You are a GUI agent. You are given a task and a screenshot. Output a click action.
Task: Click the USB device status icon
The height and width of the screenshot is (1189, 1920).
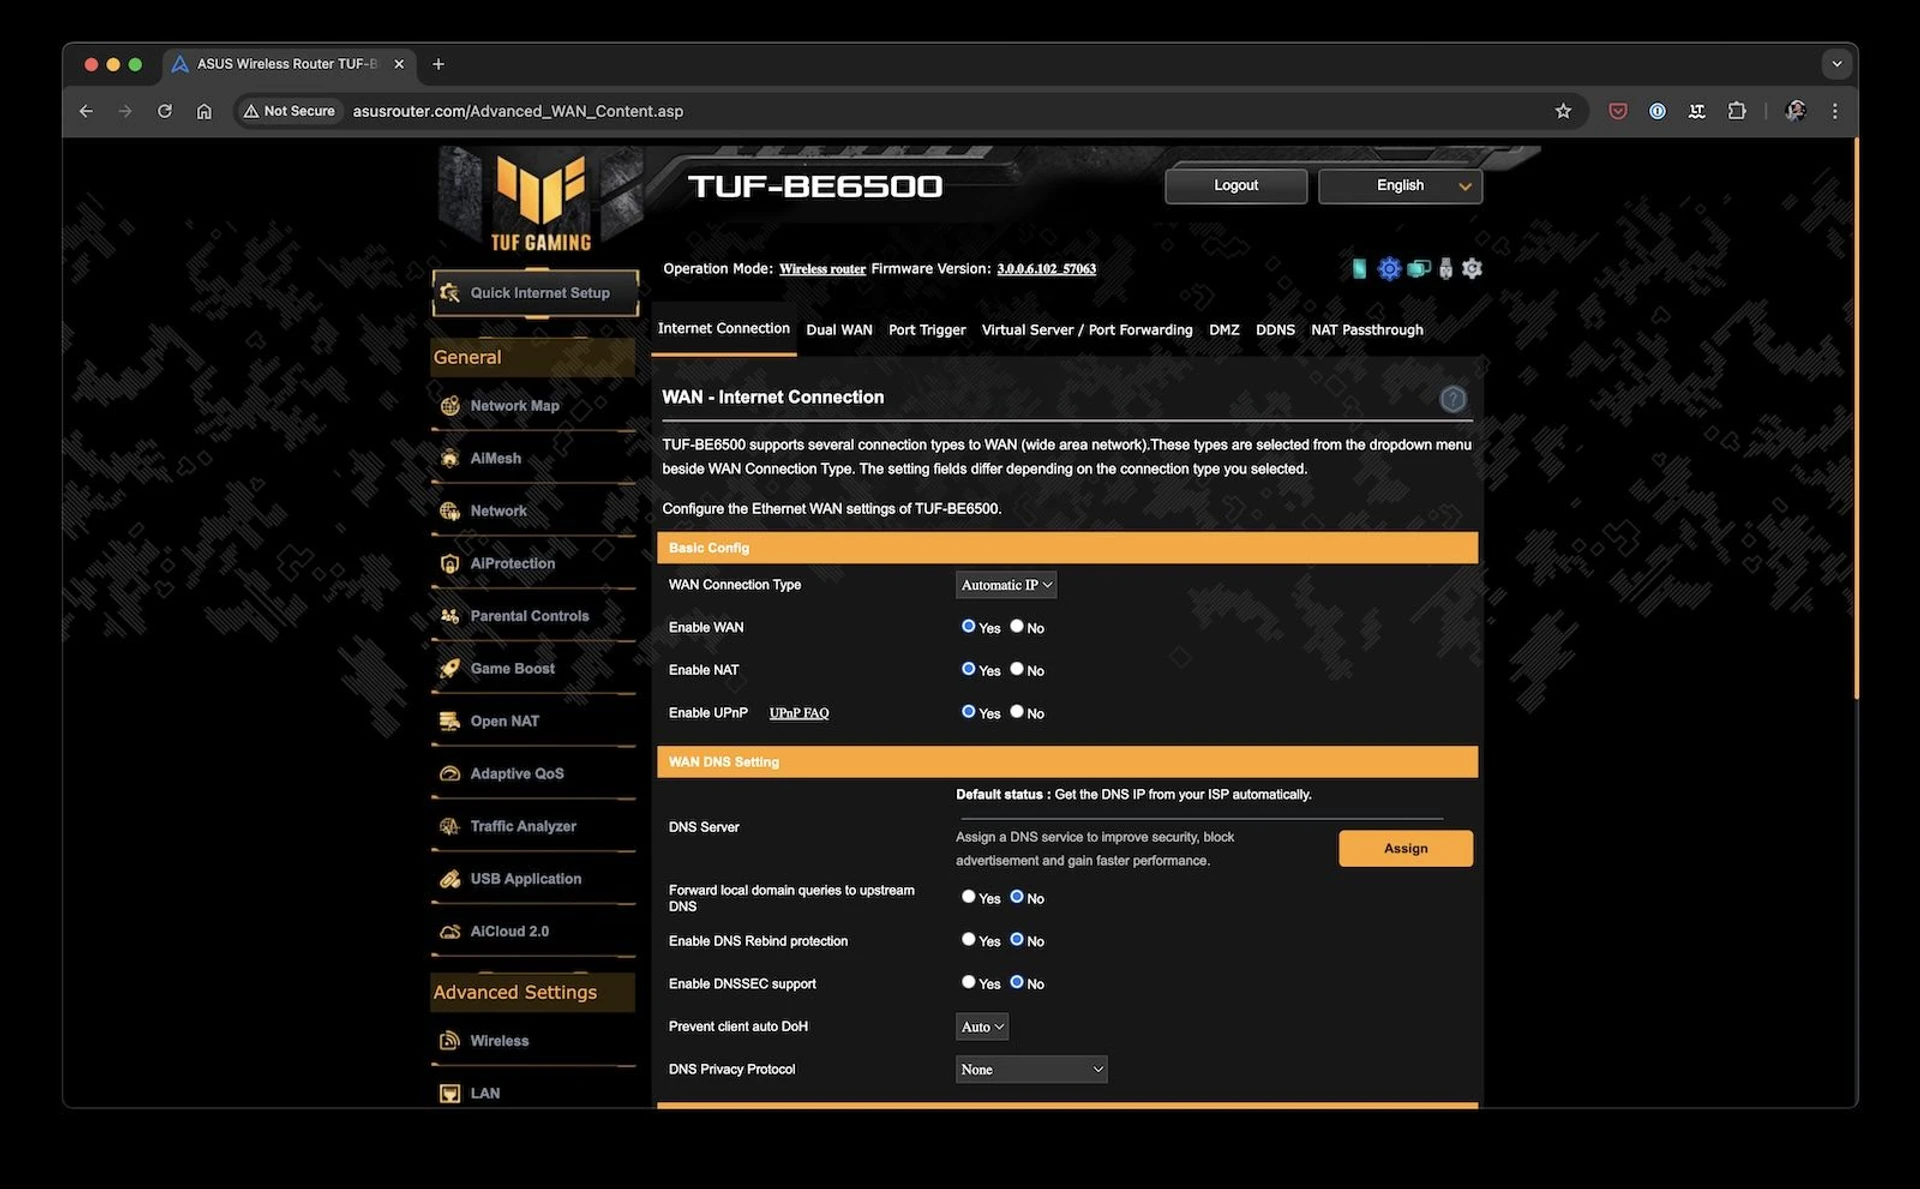coord(1445,268)
